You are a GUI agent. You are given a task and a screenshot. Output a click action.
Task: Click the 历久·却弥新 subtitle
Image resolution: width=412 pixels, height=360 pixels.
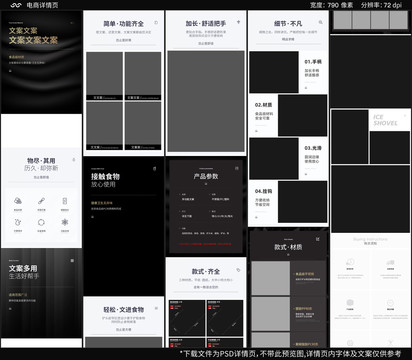[x=41, y=168]
